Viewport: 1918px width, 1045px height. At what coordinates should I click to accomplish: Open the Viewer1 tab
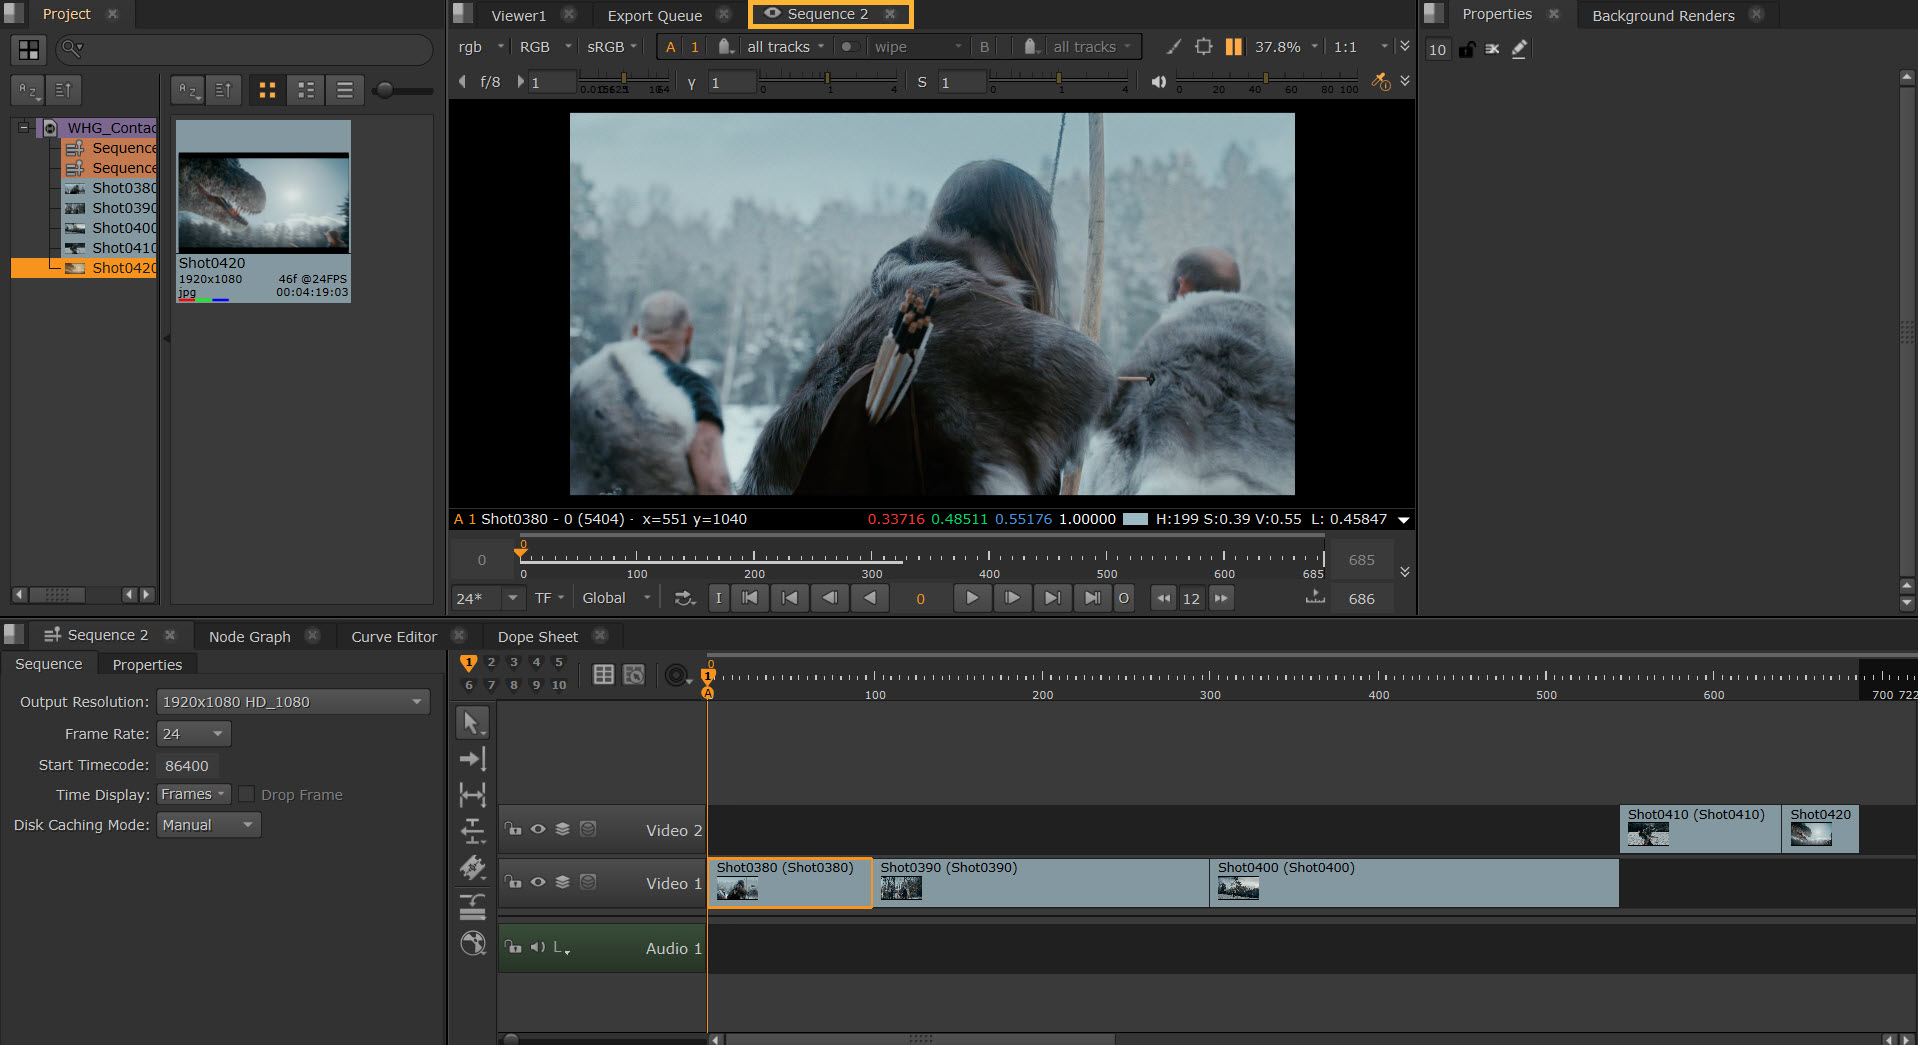click(x=519, y=16)
